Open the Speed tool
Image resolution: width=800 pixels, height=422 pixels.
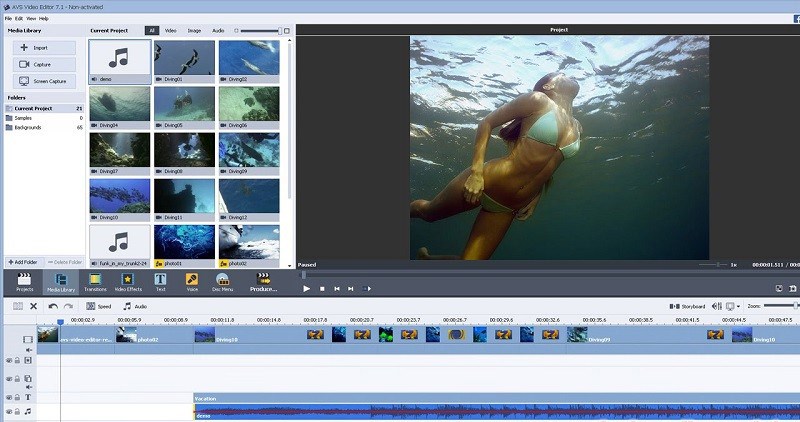(x=98, y=306)
